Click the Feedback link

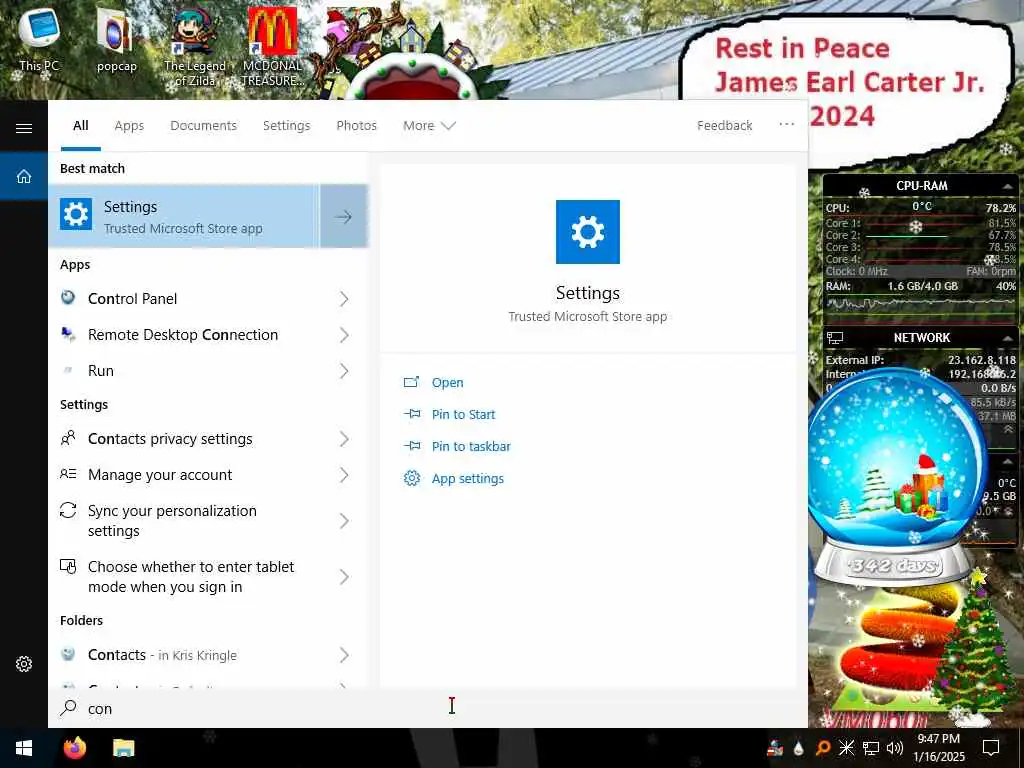coord(724,125)
